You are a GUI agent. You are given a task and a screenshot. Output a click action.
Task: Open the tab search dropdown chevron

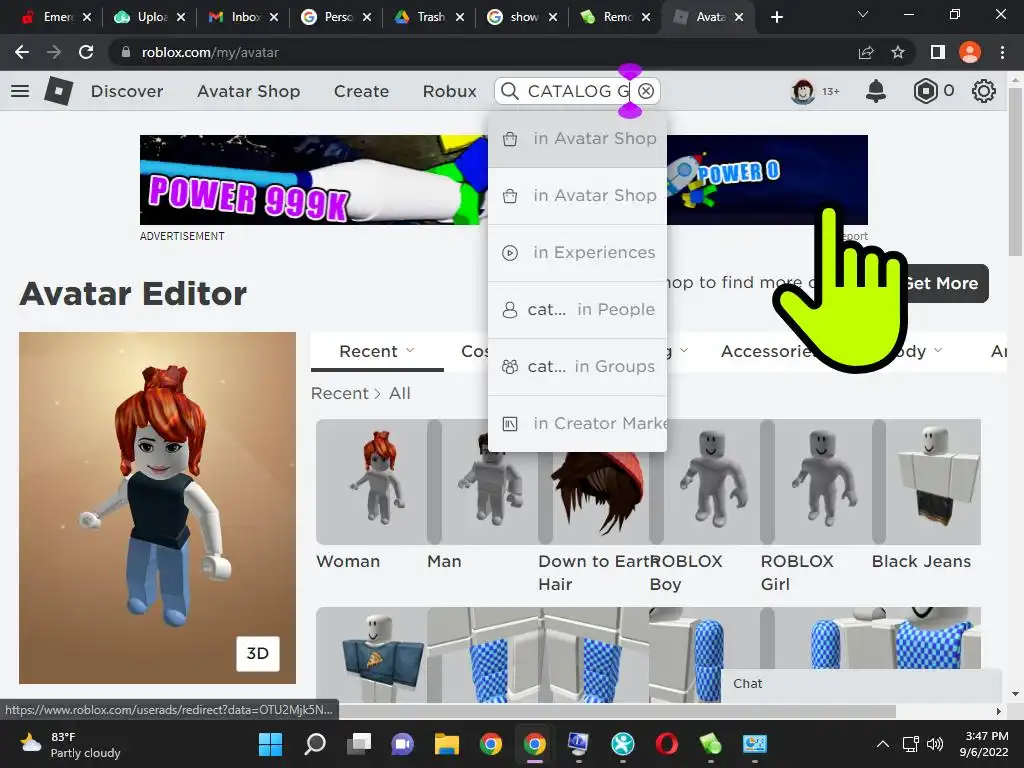(863, 14)
